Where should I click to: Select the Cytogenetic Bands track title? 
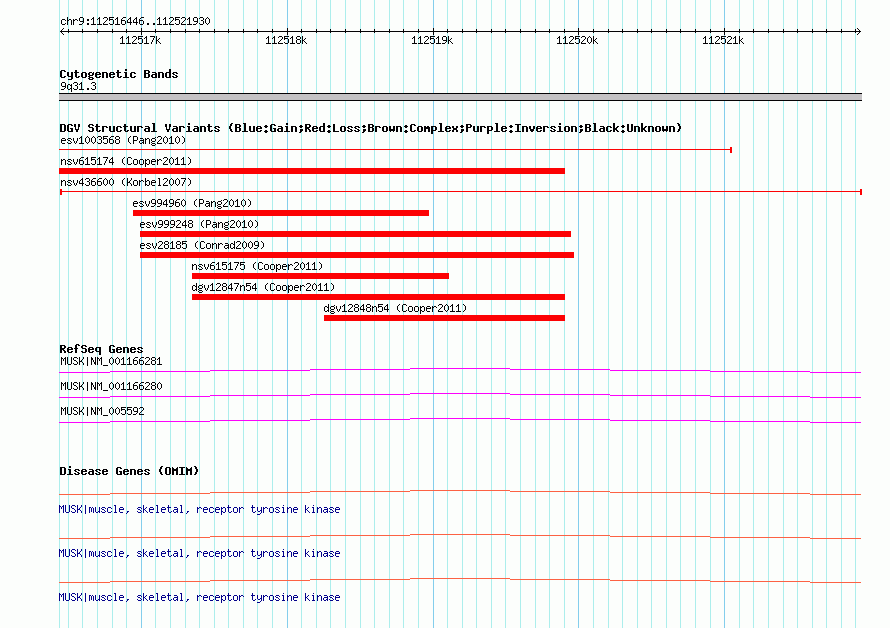pyautogui.click(x=119, y=74)
